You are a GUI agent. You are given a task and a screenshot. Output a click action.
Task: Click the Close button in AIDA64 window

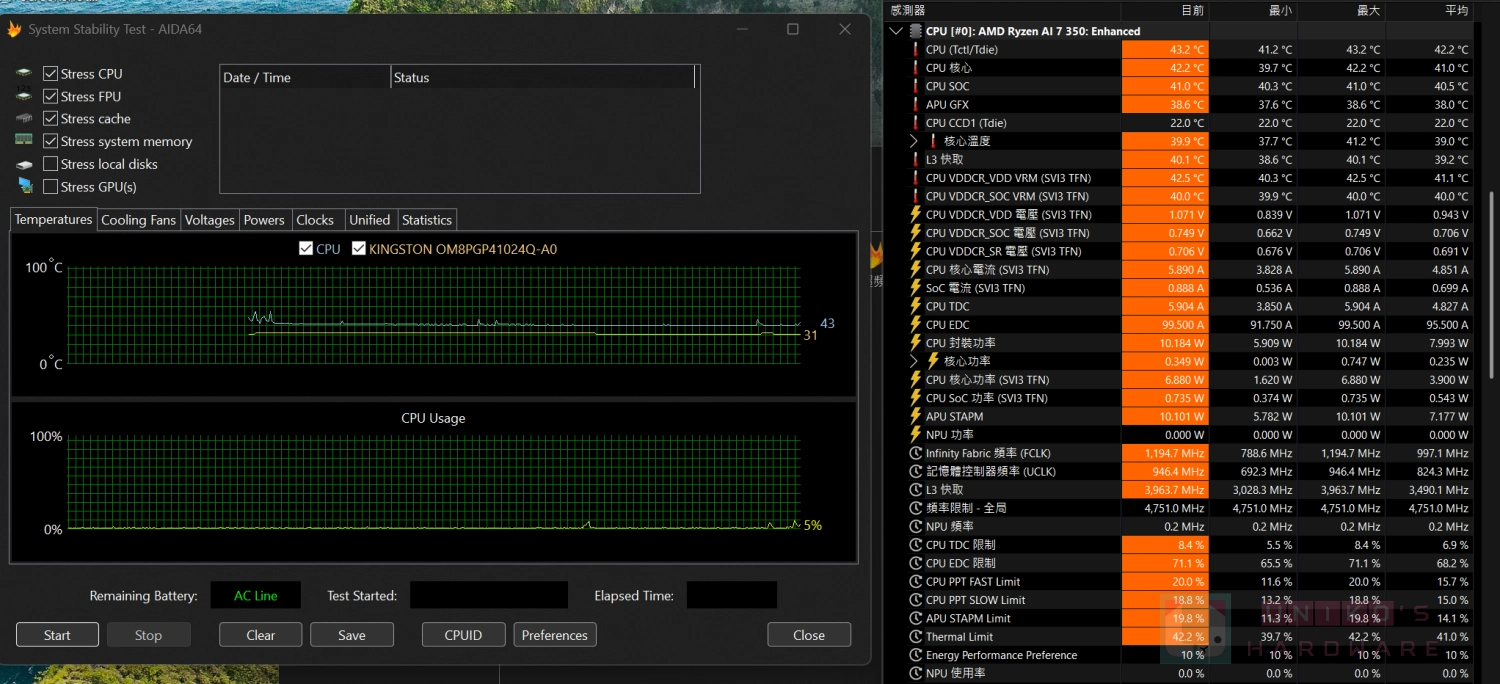[809, 635]
